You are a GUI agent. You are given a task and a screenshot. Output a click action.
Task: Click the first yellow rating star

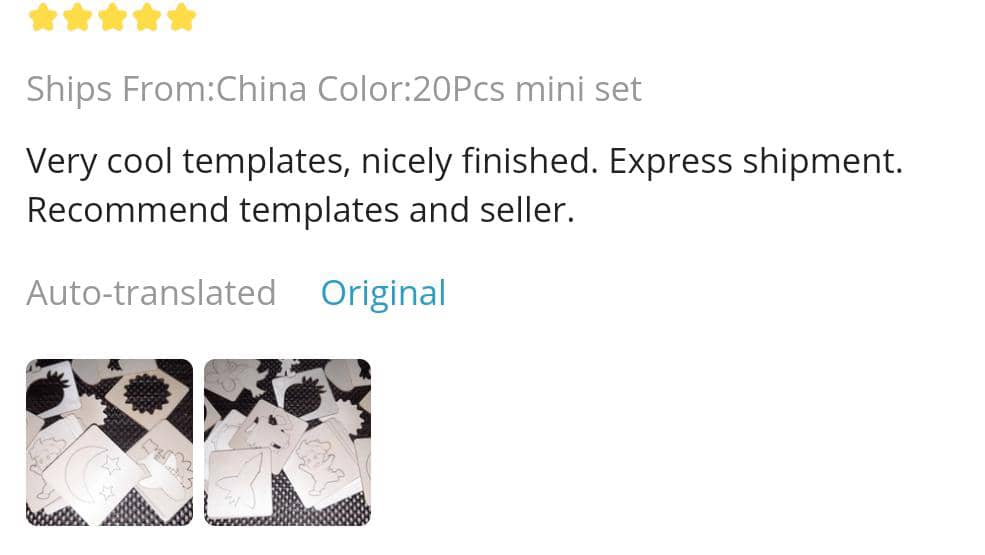tap(42, 17)
